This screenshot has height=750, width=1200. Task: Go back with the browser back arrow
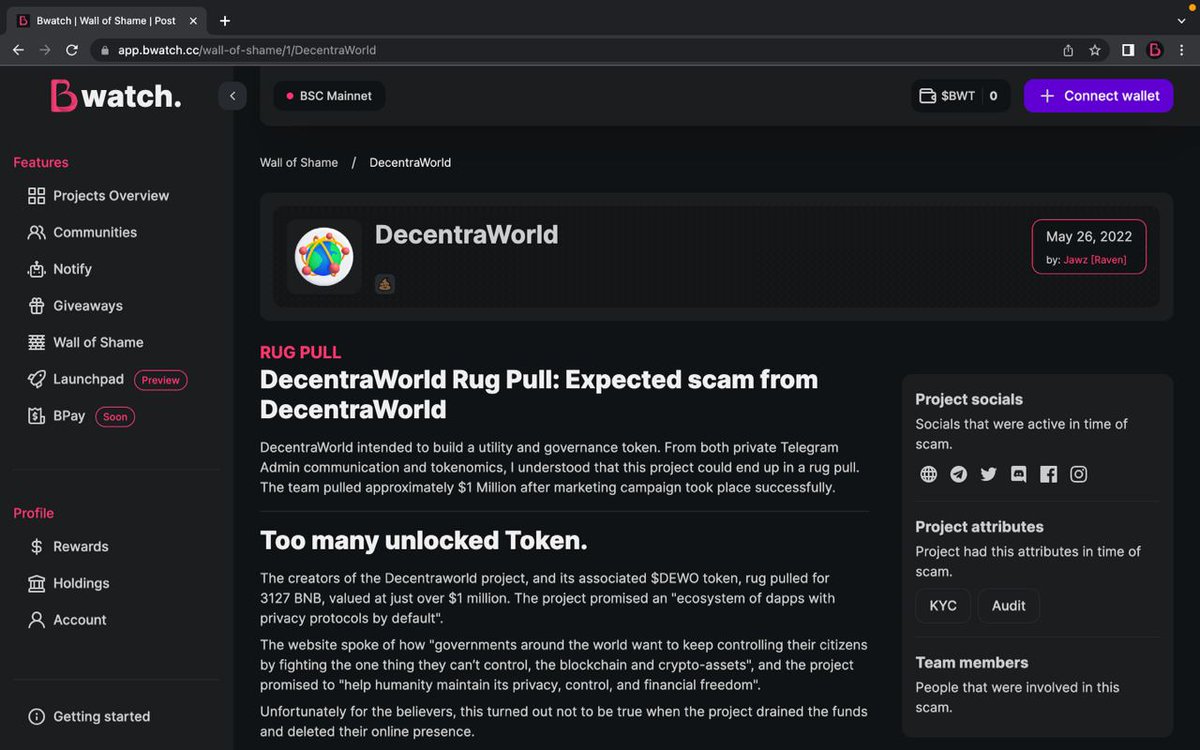18,50
